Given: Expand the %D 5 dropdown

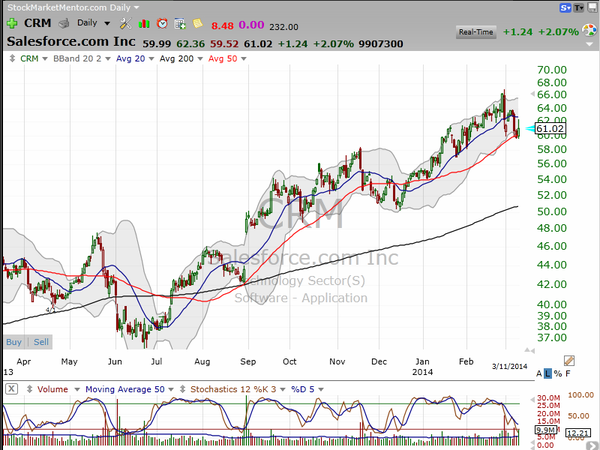Looking at the screenshot, I should tap(321, 389).
